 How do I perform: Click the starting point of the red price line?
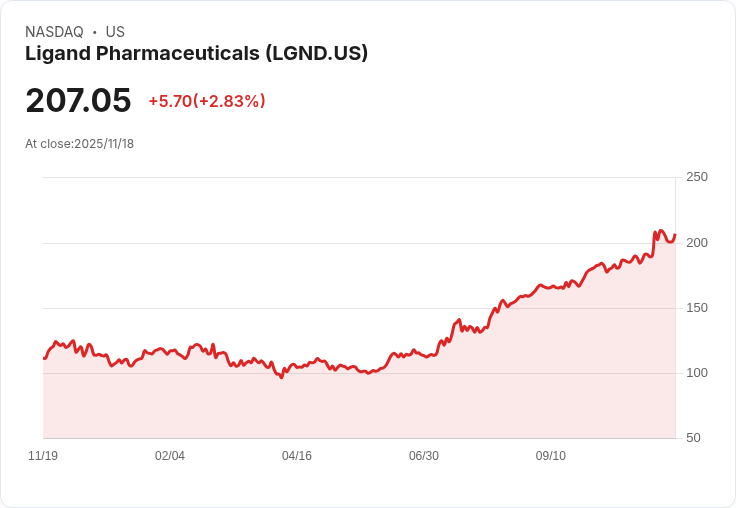point(44,358)
